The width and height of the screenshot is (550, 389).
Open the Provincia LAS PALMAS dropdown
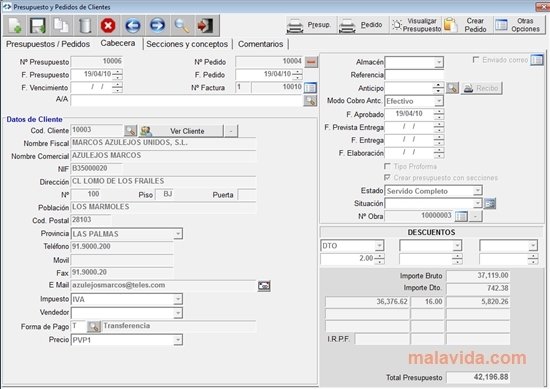pyautogui.click(x=178, y=234)
